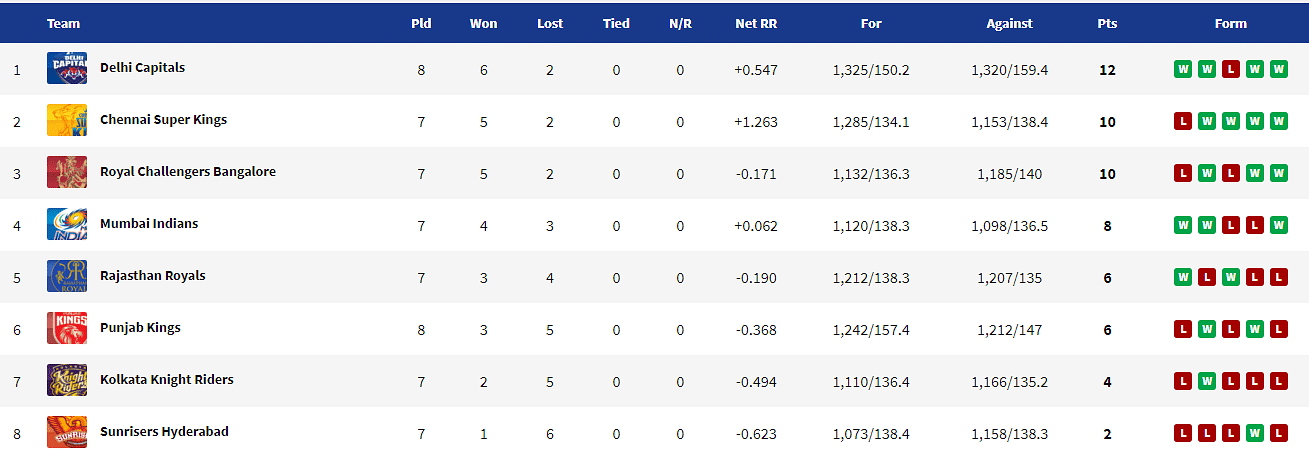Viewport: 1309px width, 465px height.
Task: Open the Royal Challengers Bangalore logo
Action: [67, 172]
